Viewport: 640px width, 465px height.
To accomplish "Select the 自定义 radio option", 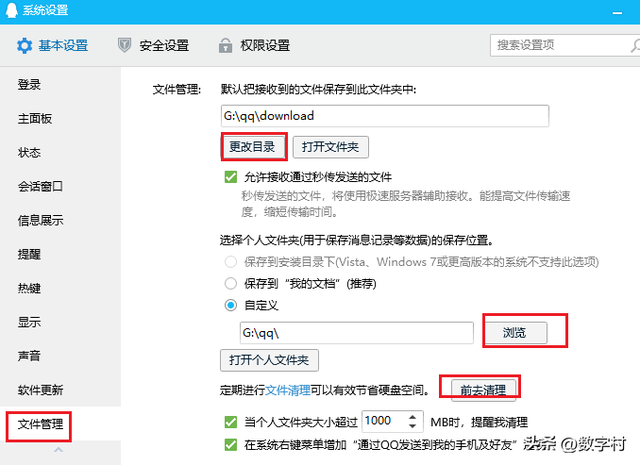I will pyautogui.click(x=231, y=305).
